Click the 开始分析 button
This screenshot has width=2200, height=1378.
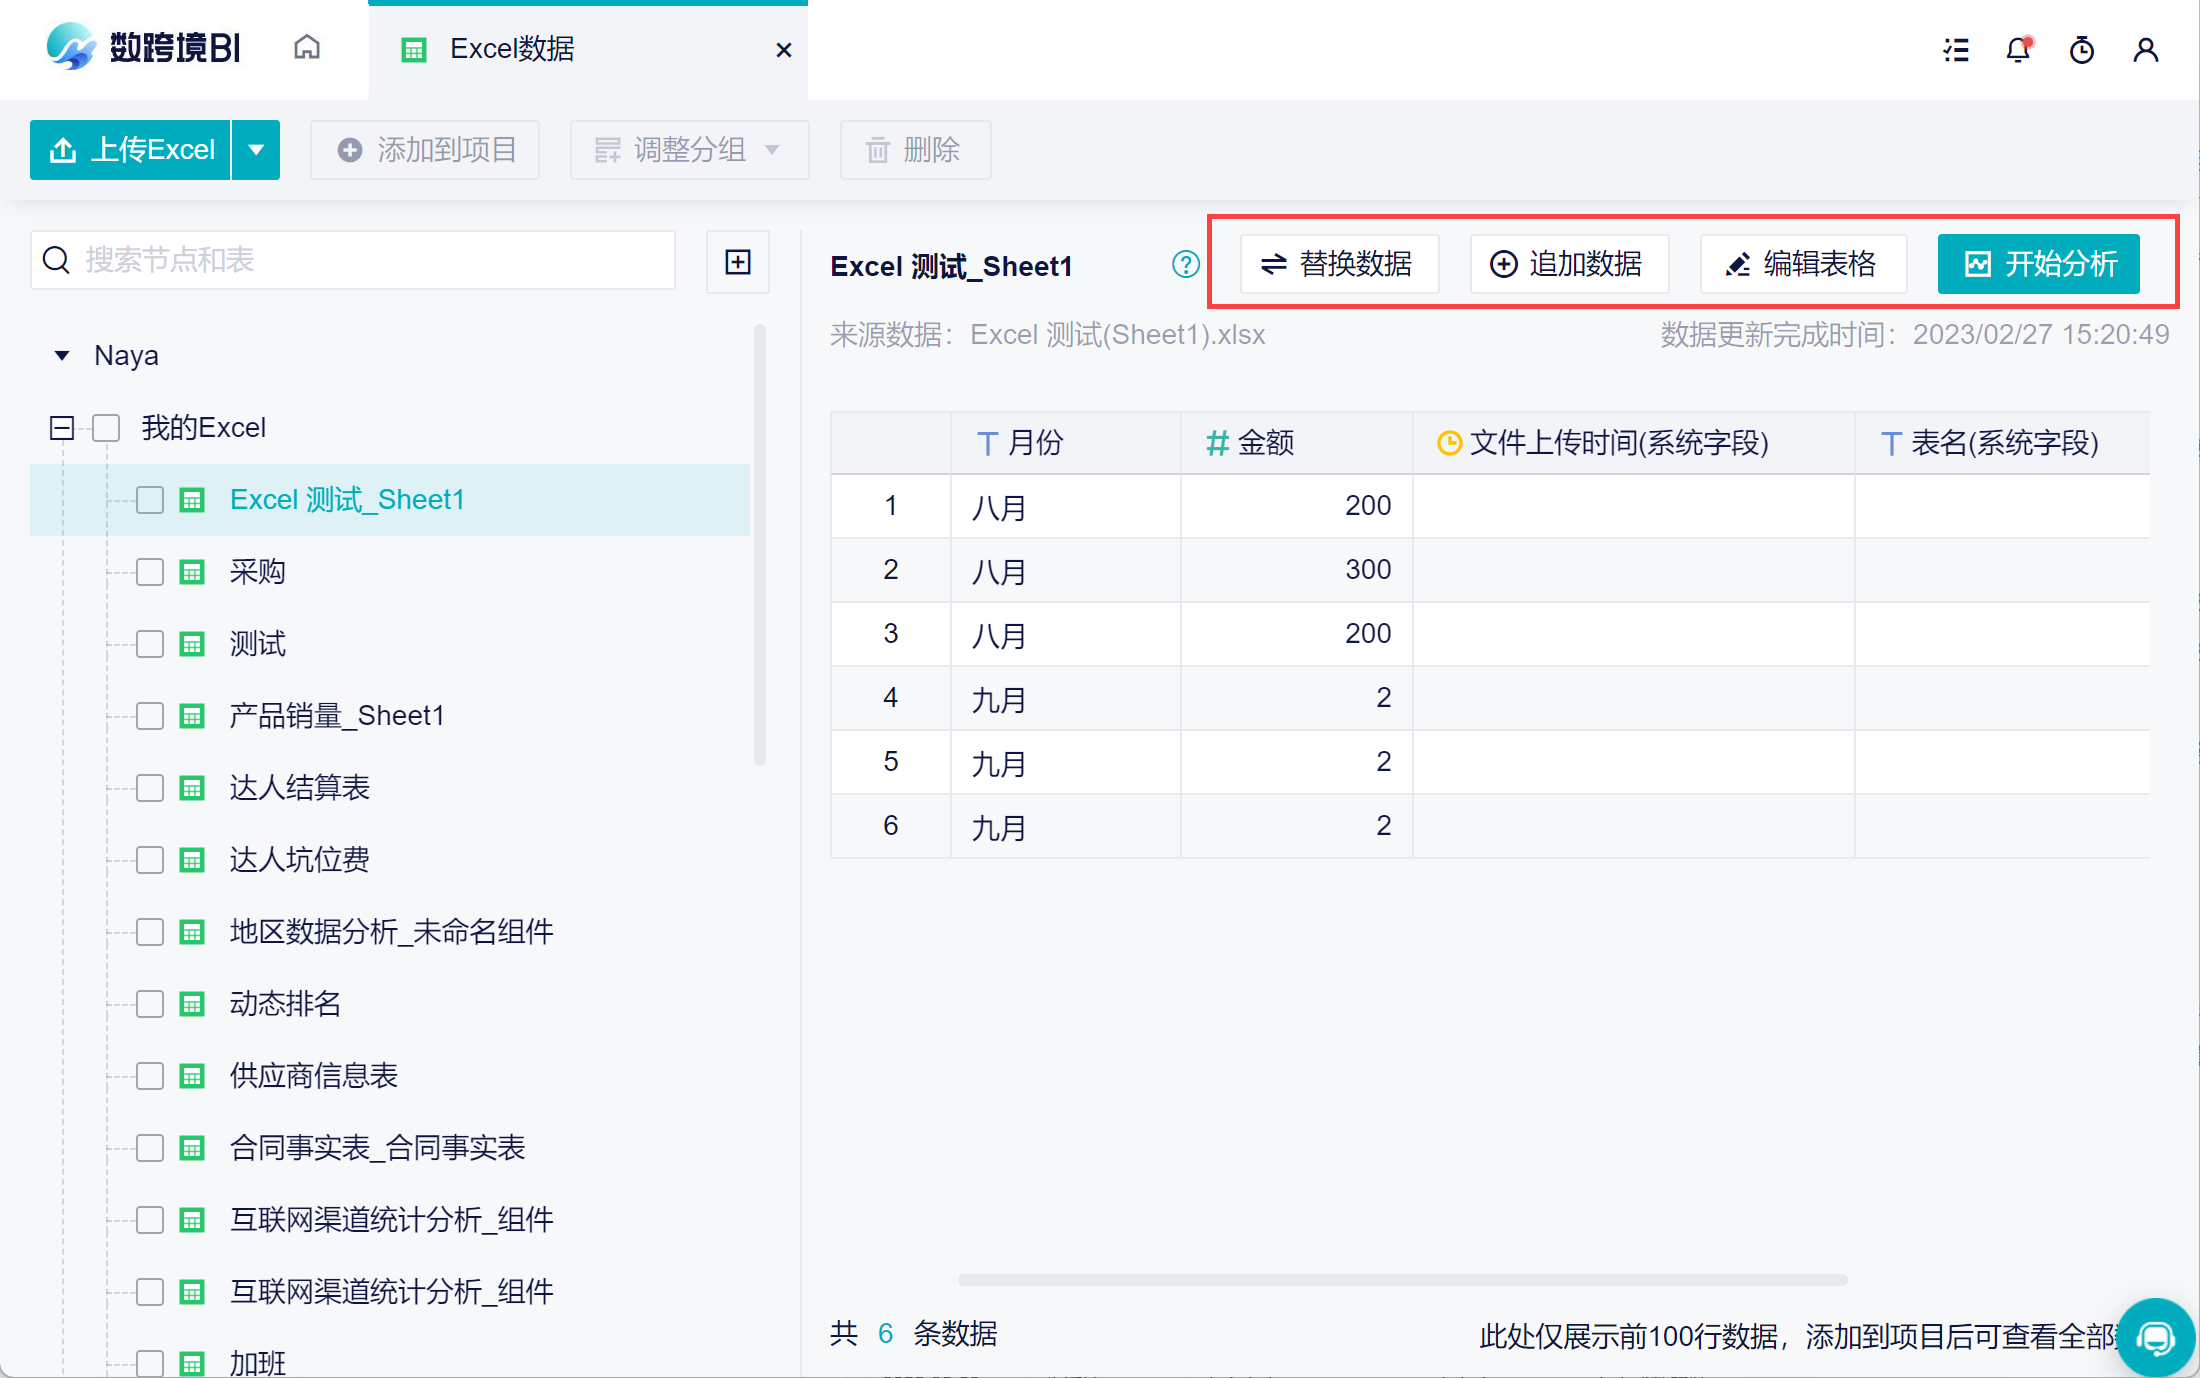[x=2038, y=264]
